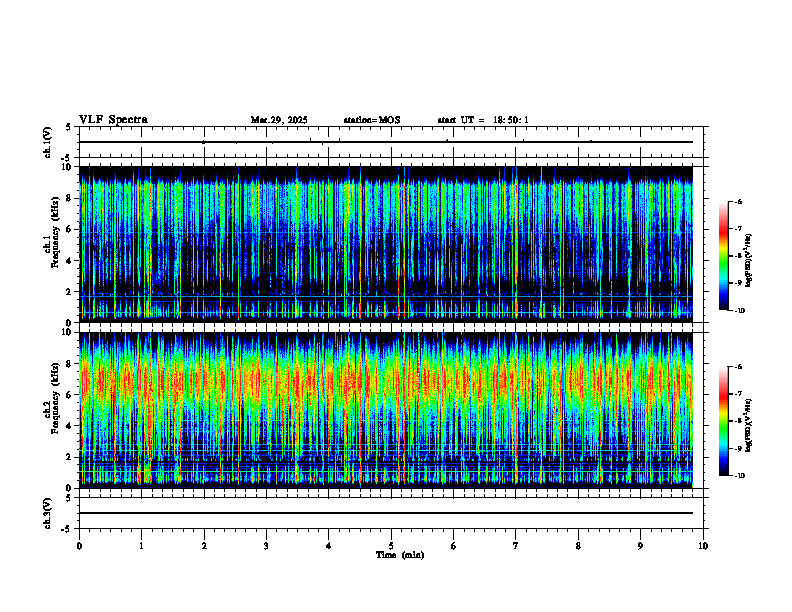Click the ch.1 spectrogram color bar
Screen dimensions: 792x612
(723, 256)
